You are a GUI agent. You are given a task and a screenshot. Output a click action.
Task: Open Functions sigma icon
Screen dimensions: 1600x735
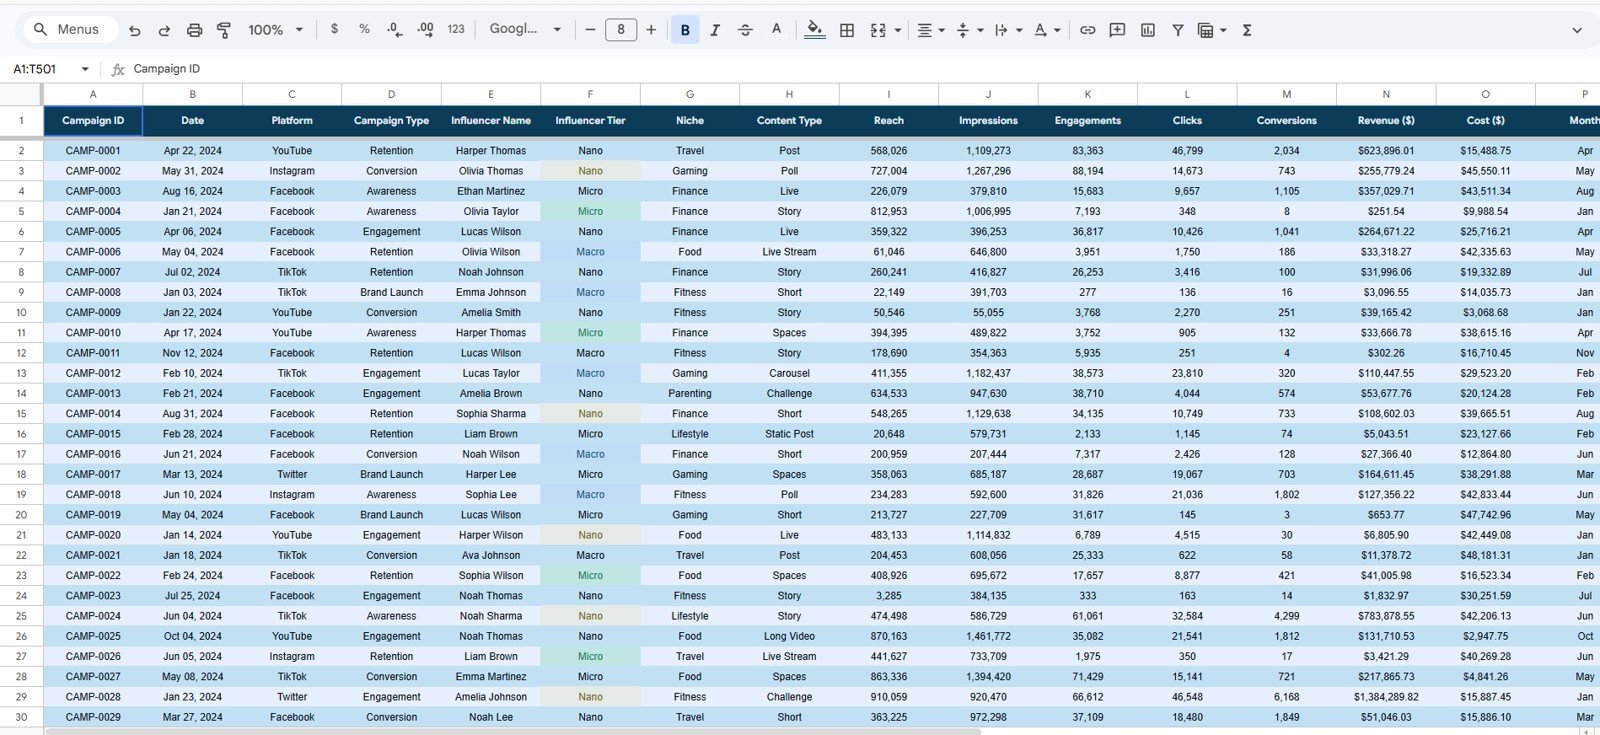(x=1247, y=30)
